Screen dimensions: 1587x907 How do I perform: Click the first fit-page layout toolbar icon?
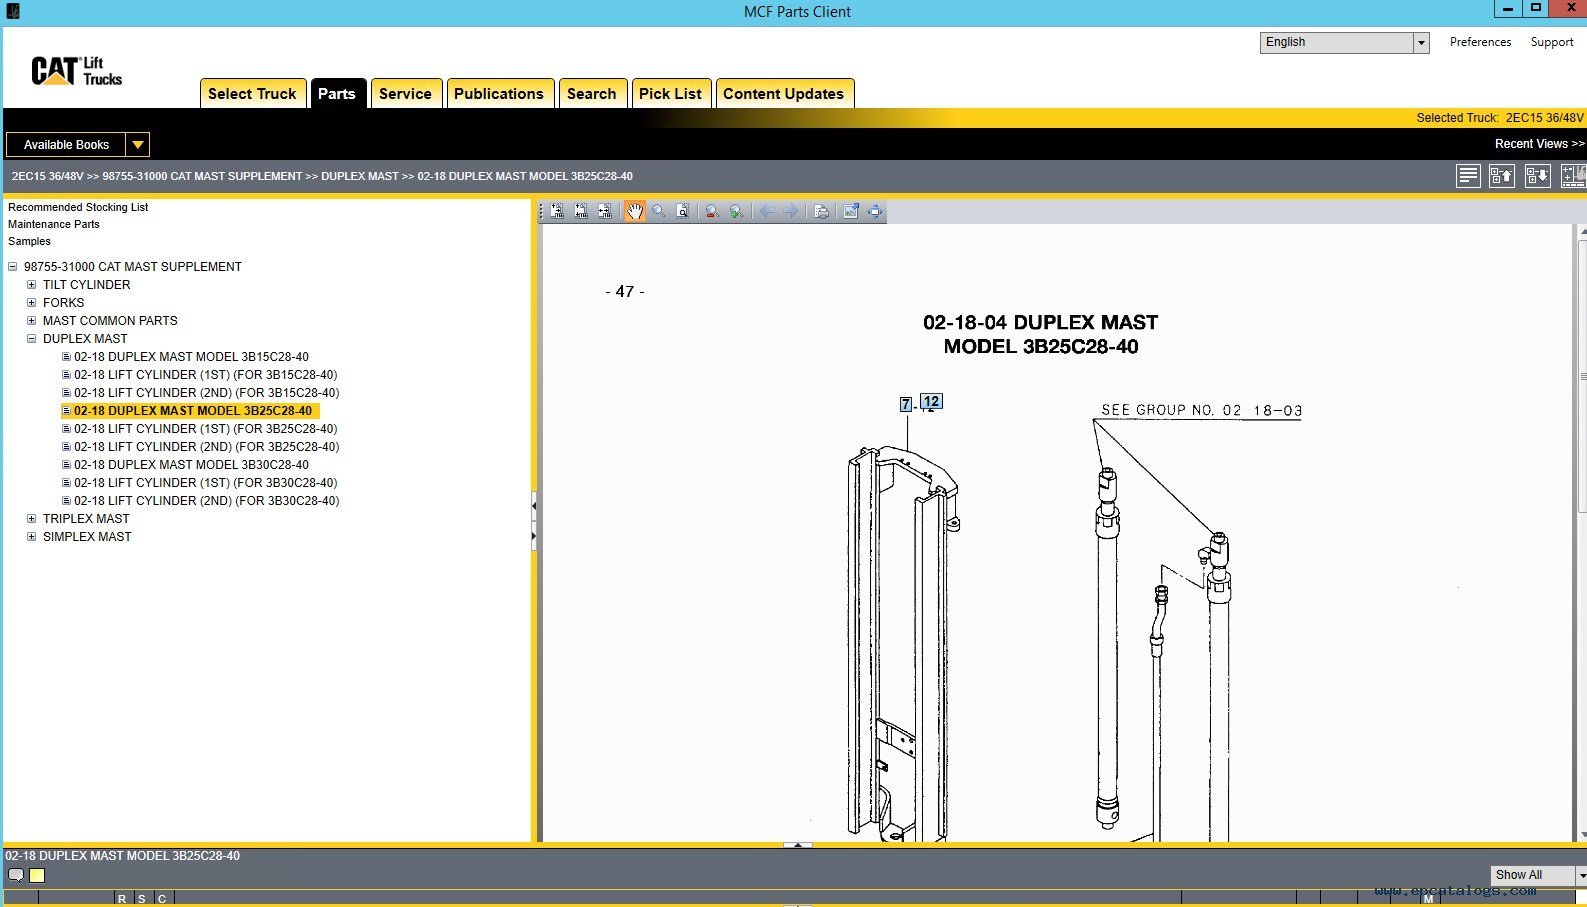pos(557,211)
